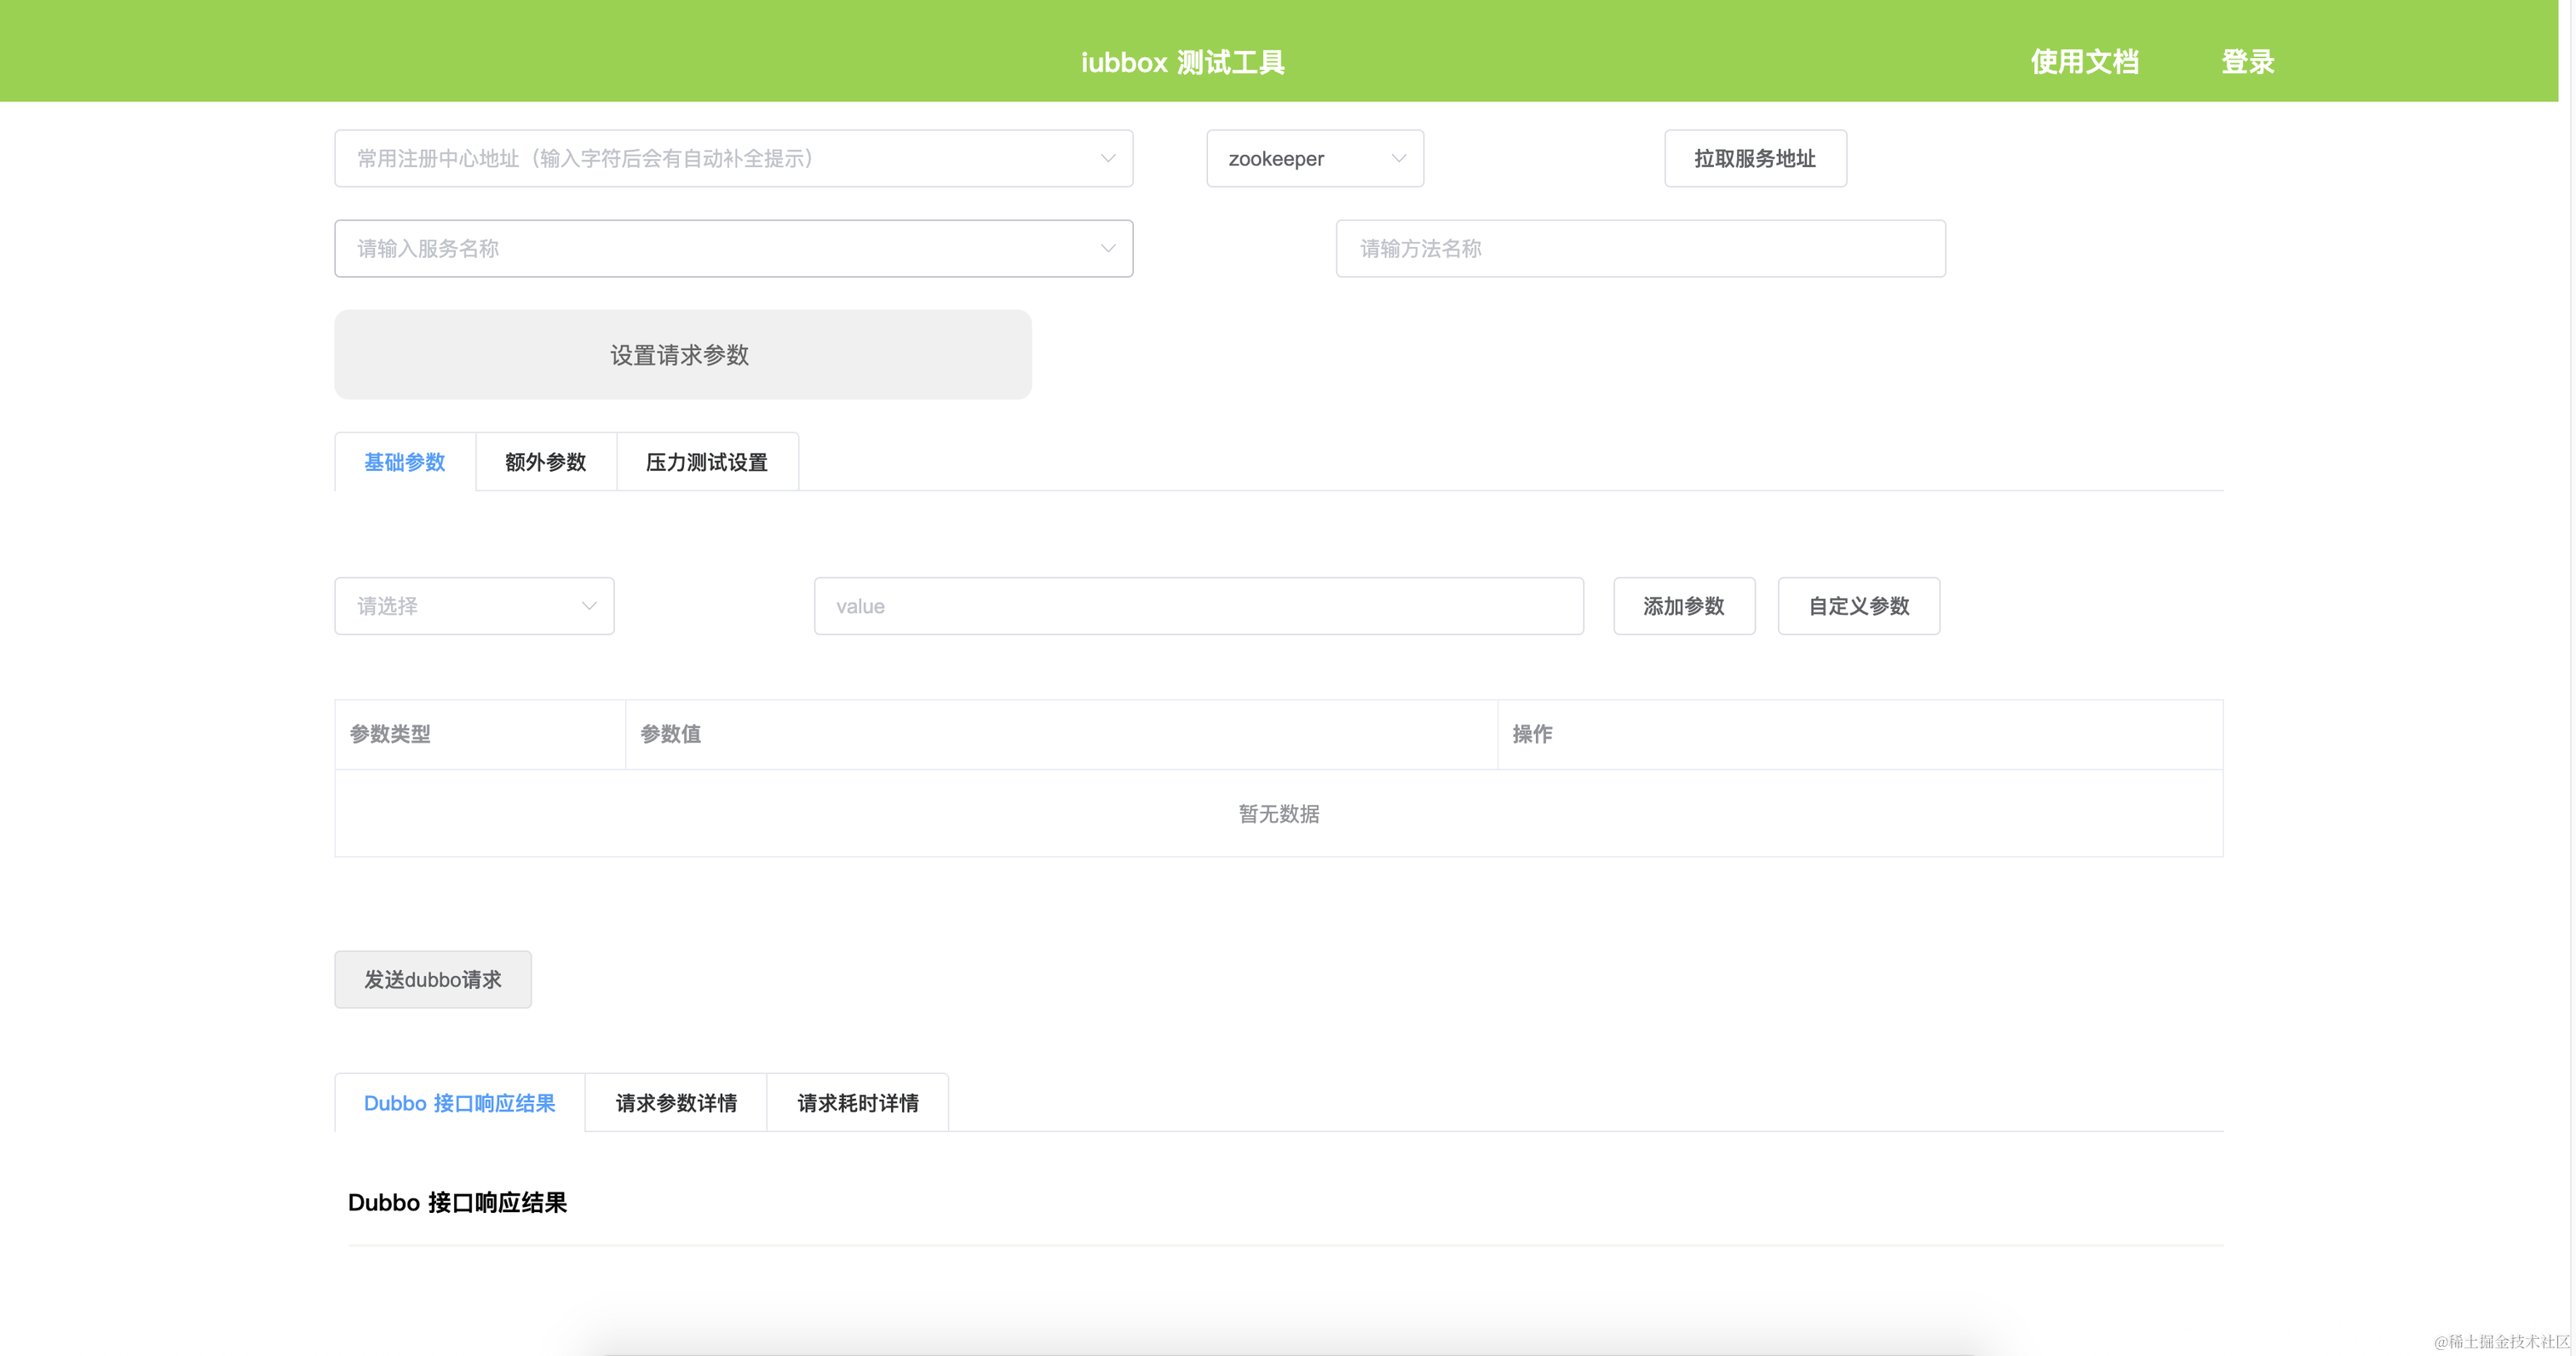Viewport: 2576px width, 1356px height.
Task: Click inside the value input field
Action: click(x=1197, y=605)
